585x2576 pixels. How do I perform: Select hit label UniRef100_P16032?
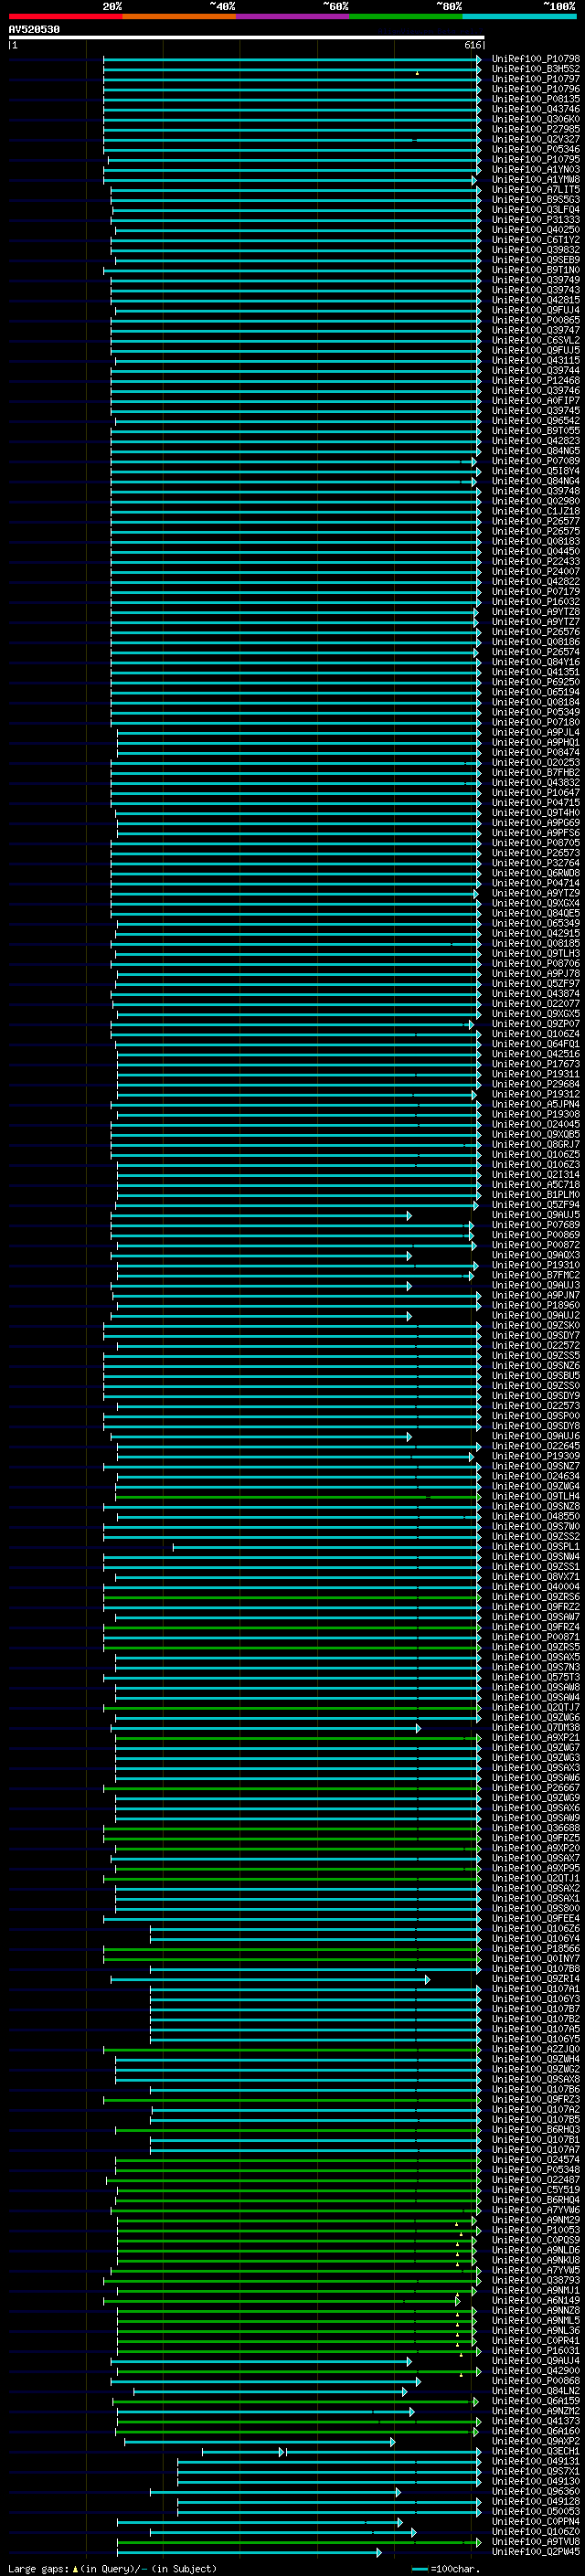point(535,602)
